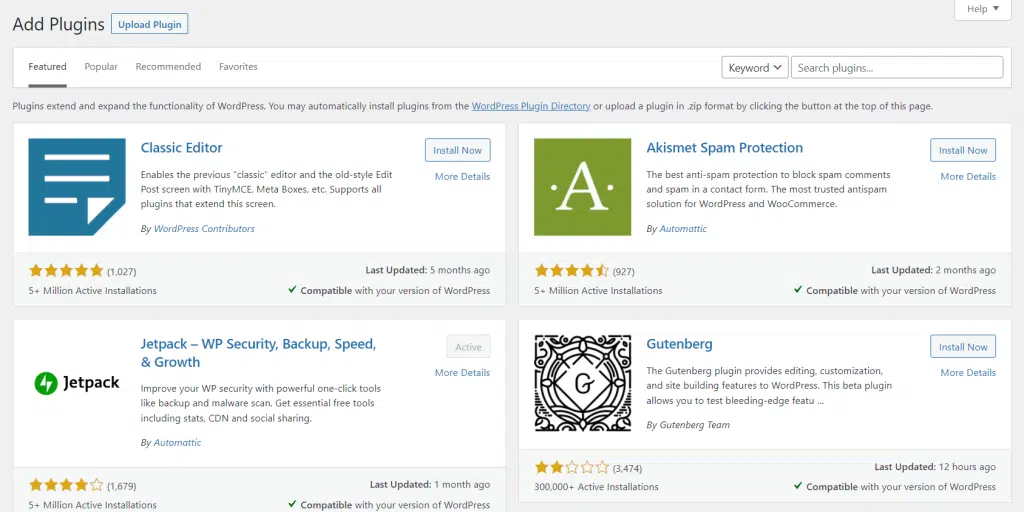Switch to the Featured tab

point(48,67)
